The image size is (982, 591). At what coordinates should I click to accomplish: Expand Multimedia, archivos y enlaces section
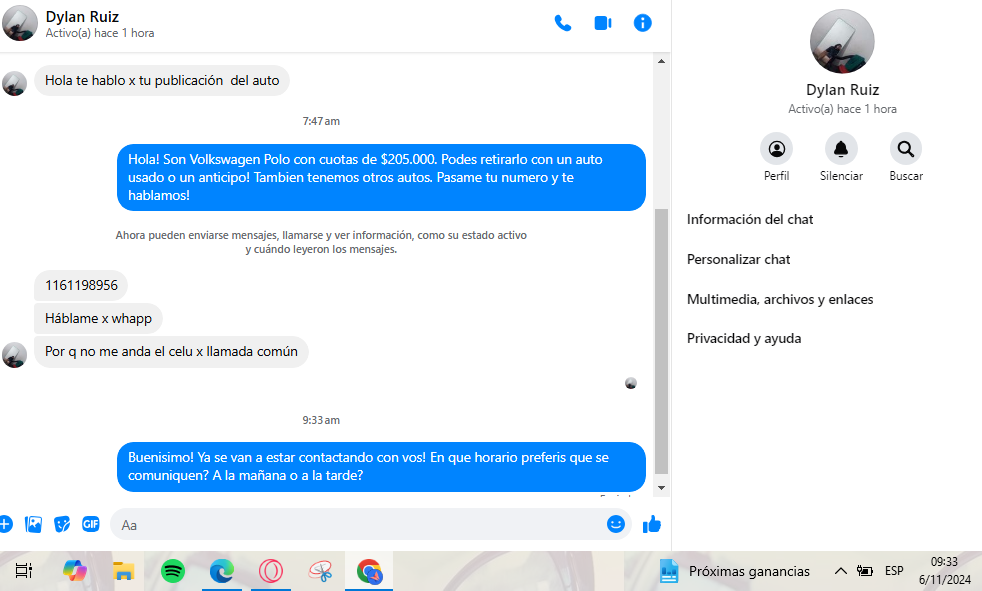(x=780, y=299)
